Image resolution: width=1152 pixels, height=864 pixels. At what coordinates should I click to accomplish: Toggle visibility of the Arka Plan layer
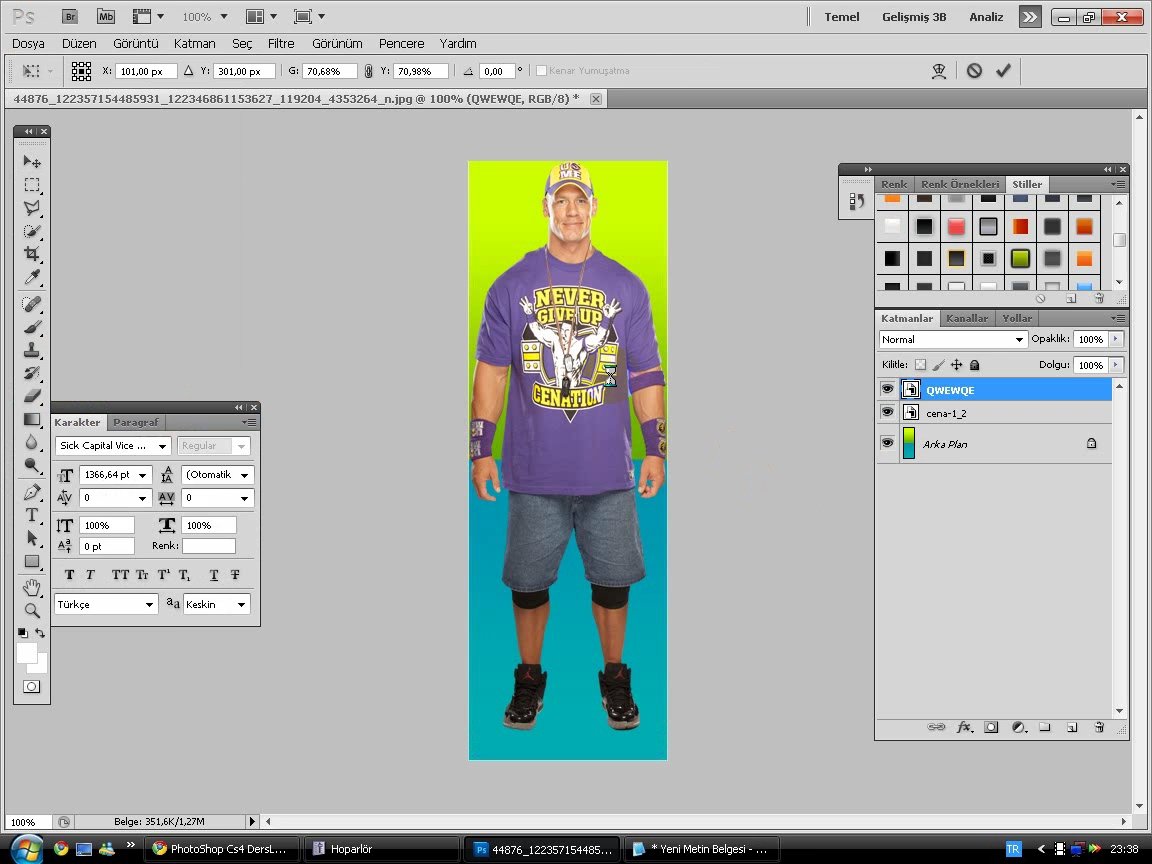pyautogui.click(x=888, y=443)
